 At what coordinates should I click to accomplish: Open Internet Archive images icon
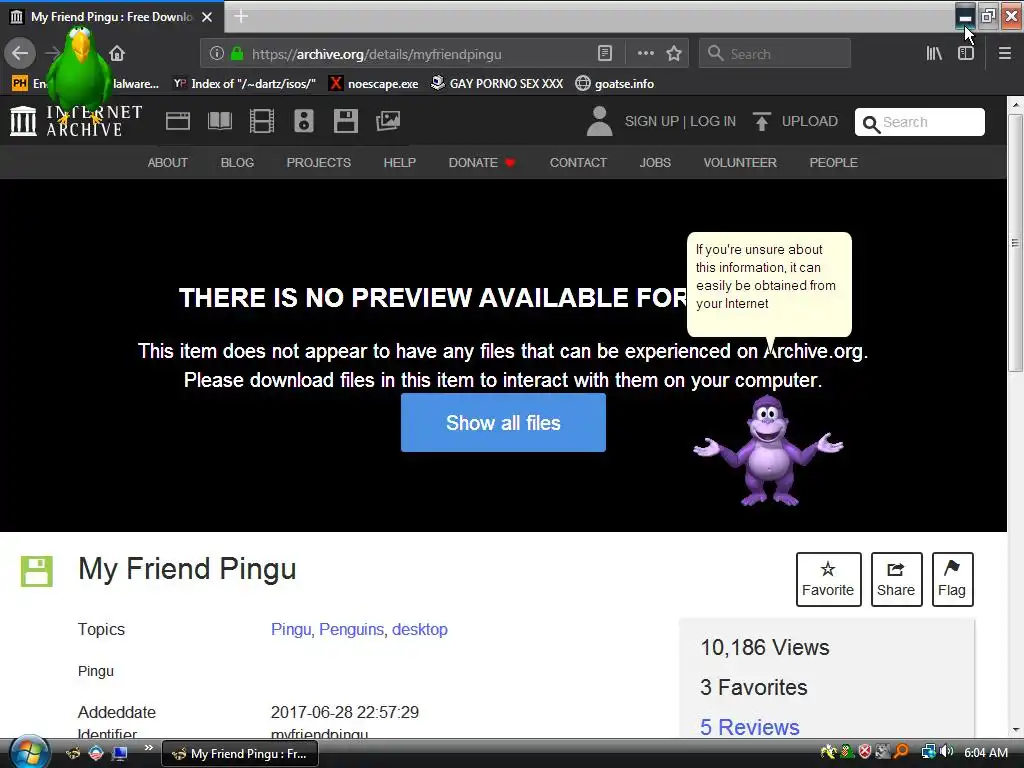(x=388, y=121)
